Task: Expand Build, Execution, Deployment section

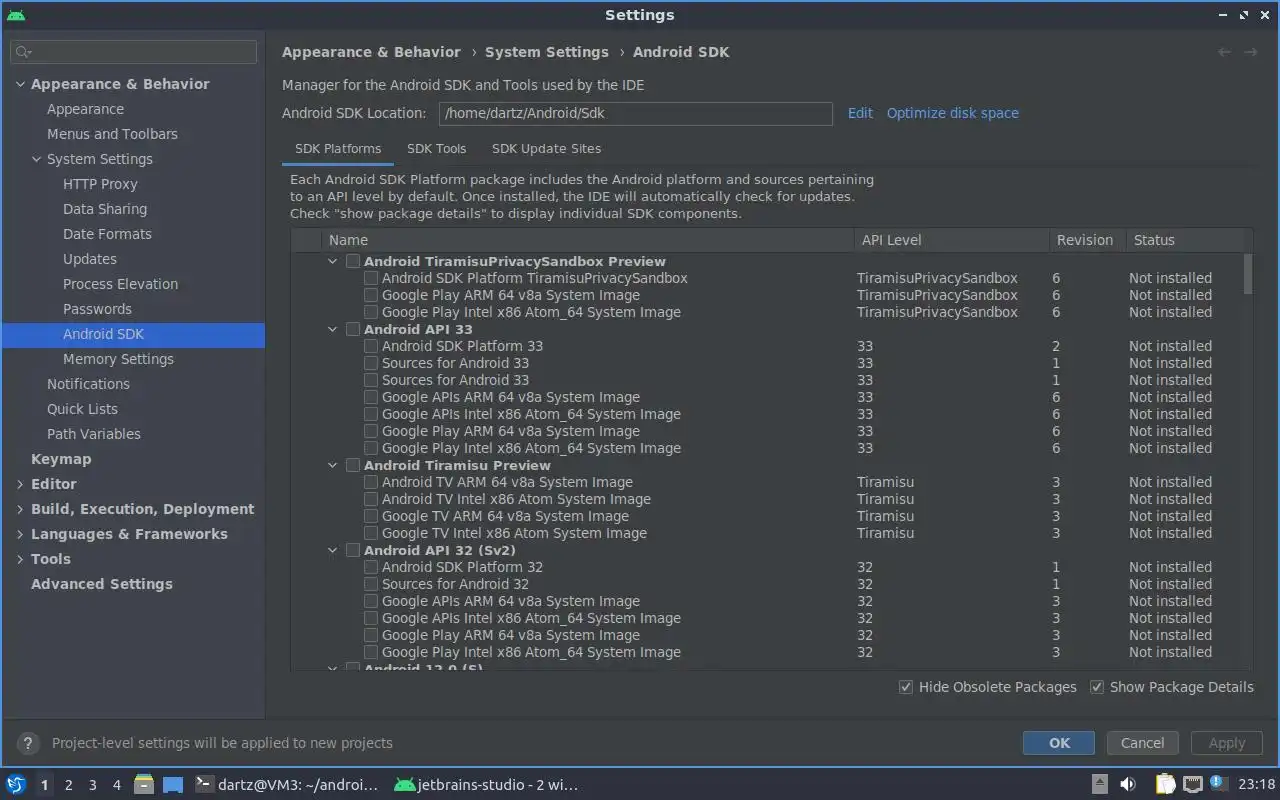Action: click(20, 509)
